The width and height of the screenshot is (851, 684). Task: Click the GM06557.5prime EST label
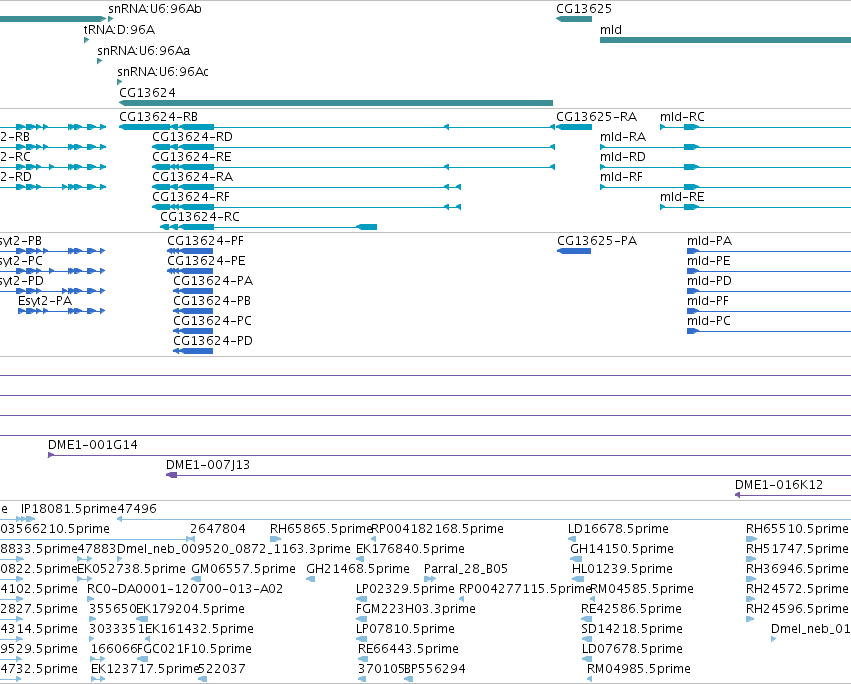click(243, 569)
